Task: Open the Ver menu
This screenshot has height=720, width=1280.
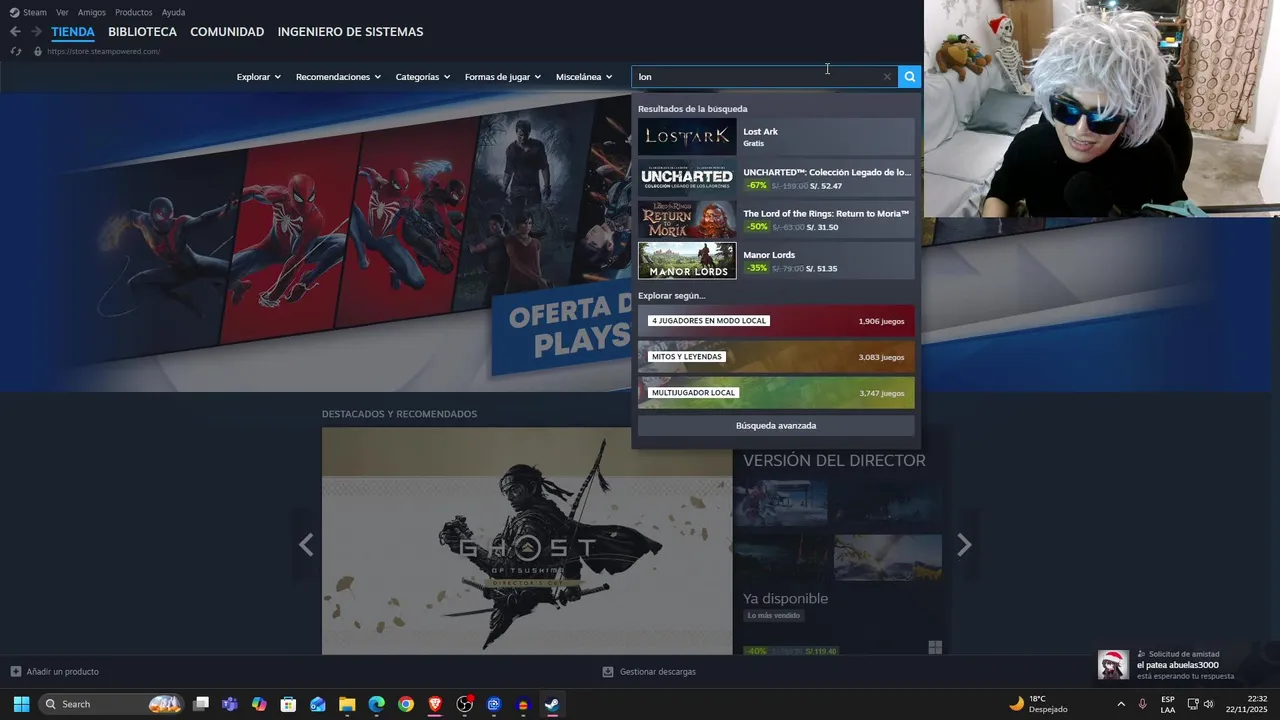Action: pyautogui.click(x=62, y=12)
